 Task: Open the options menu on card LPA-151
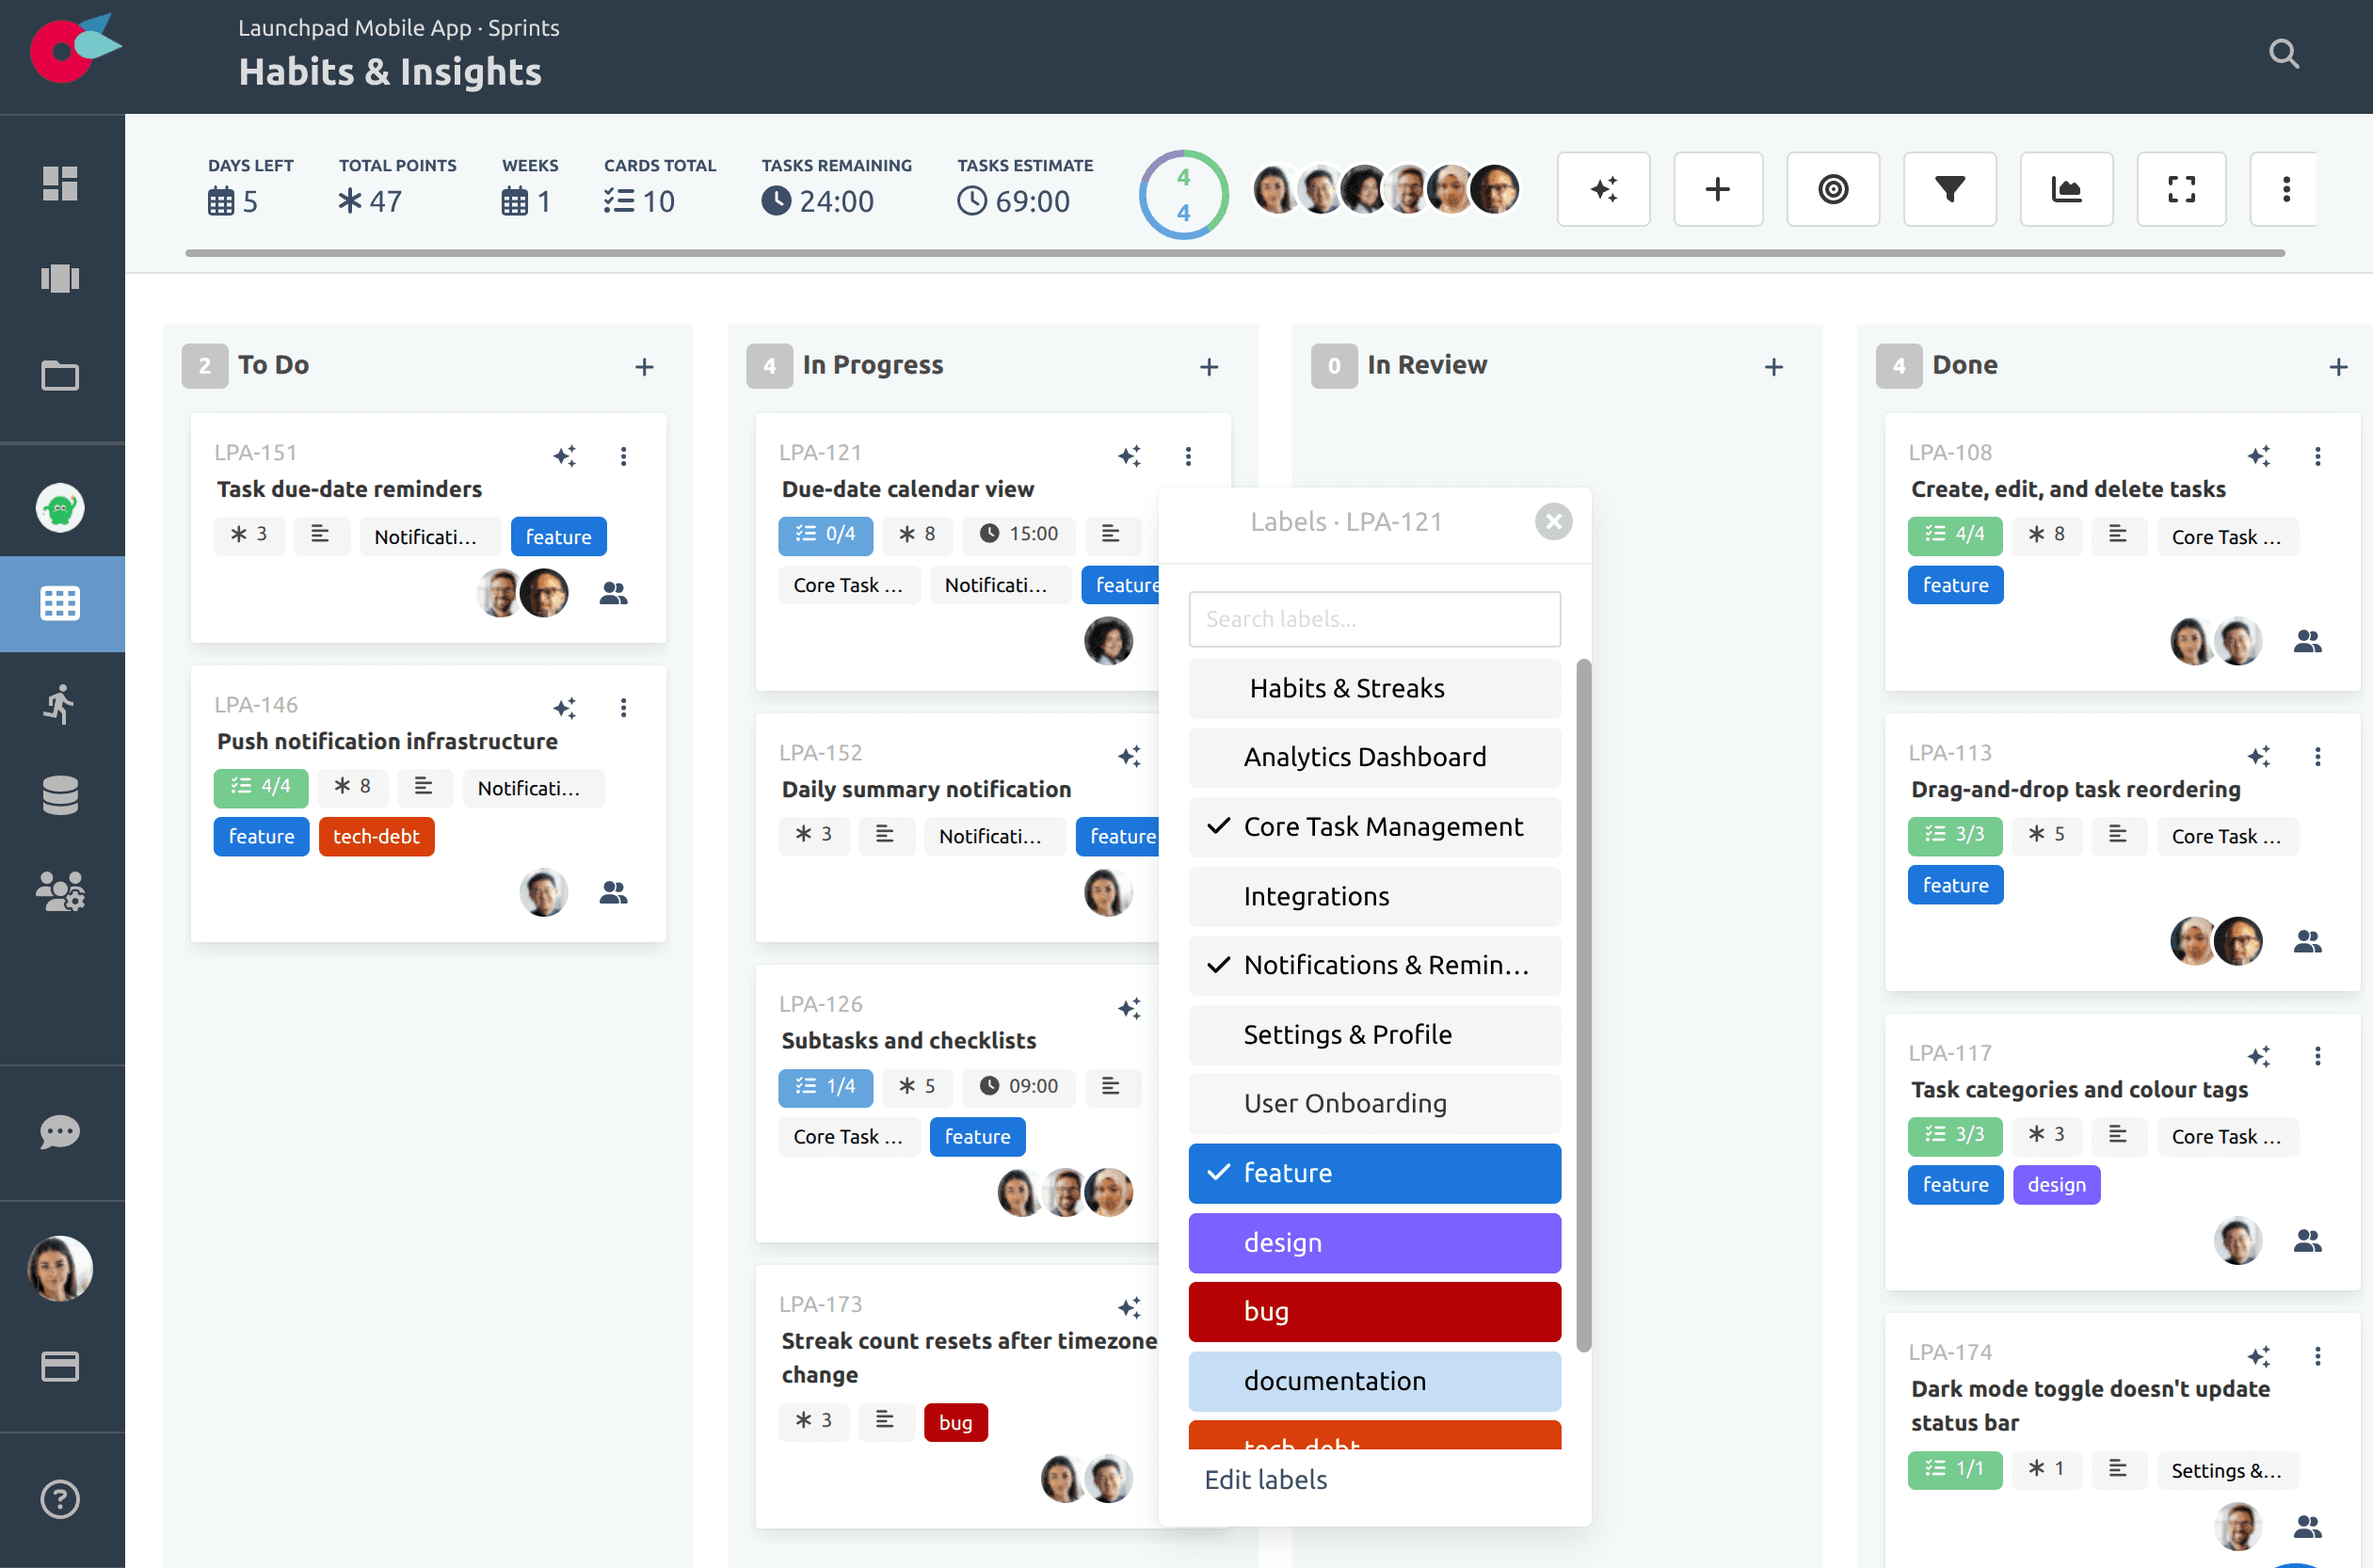coord(624,456)
